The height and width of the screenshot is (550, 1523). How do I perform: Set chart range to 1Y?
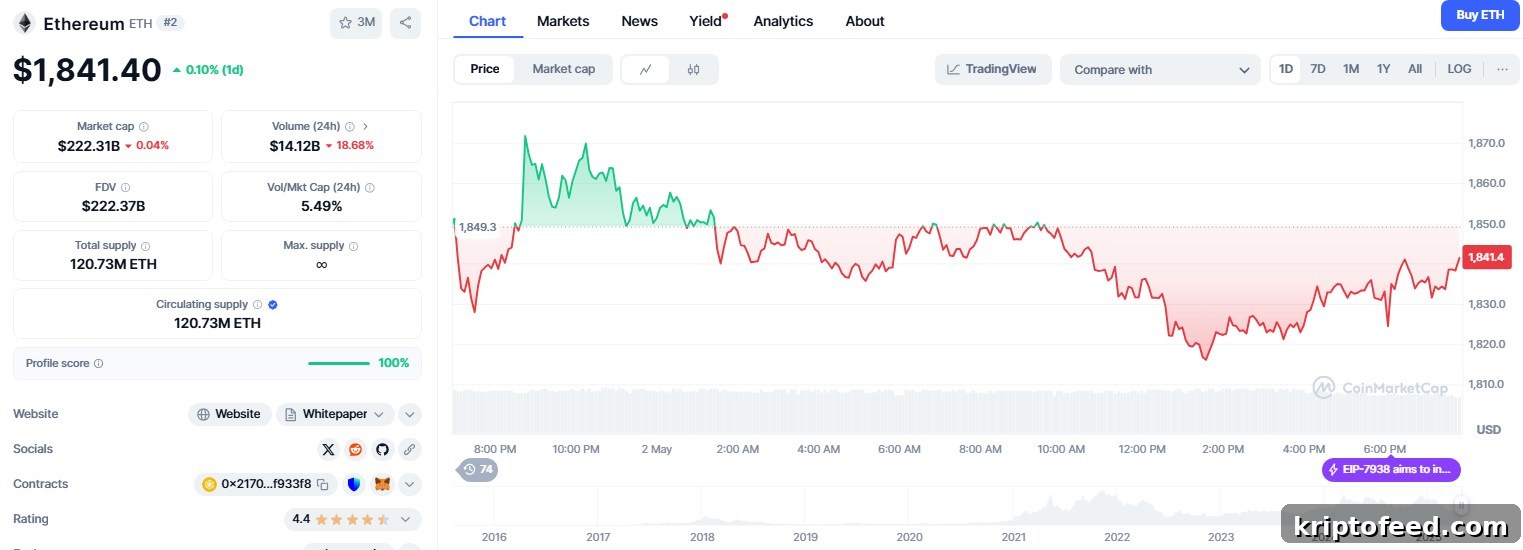click(1383, 69)
